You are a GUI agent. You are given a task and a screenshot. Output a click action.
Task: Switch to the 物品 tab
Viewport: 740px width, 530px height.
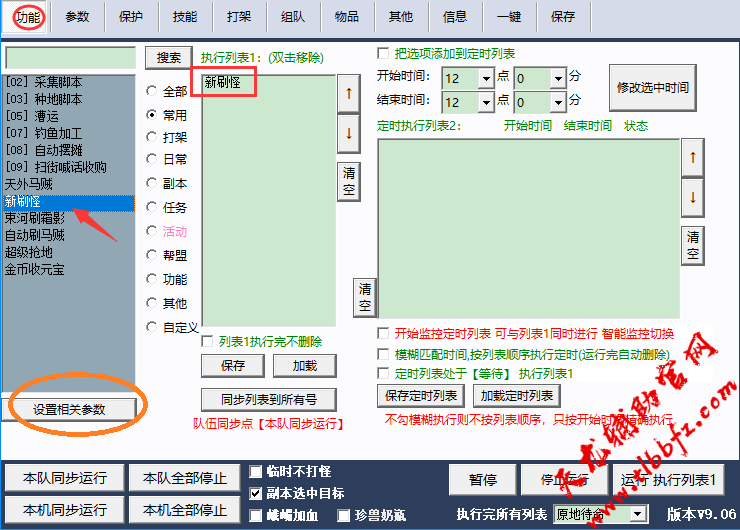[x=347, y=17]
